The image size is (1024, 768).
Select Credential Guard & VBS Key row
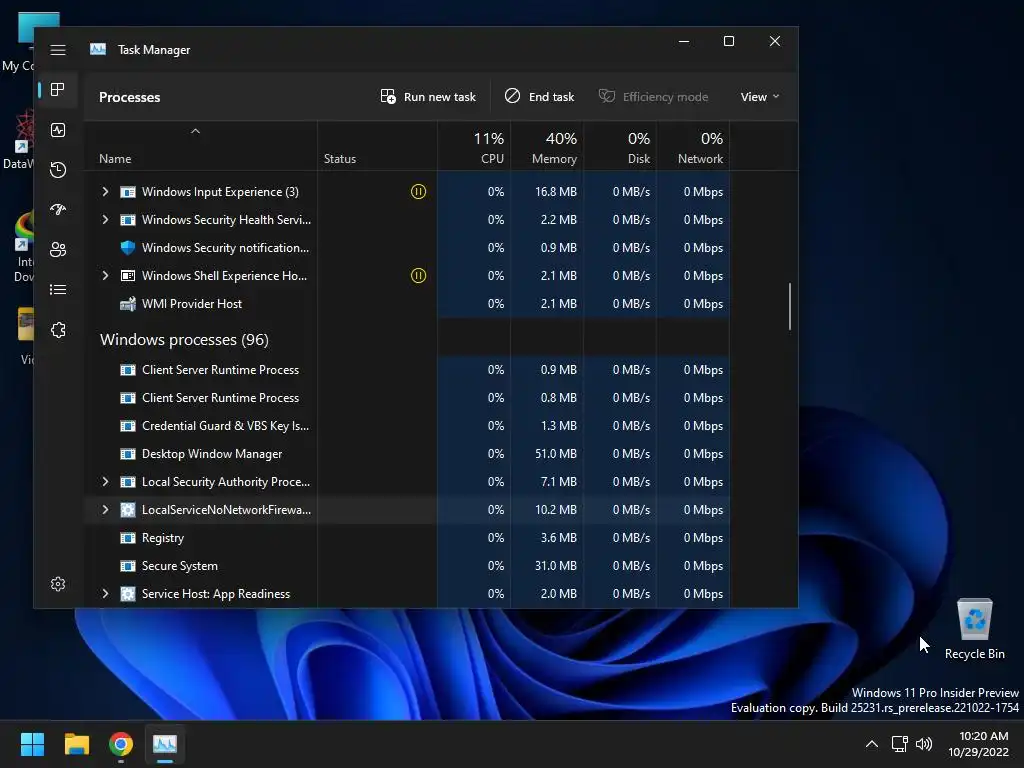[407, 426]
